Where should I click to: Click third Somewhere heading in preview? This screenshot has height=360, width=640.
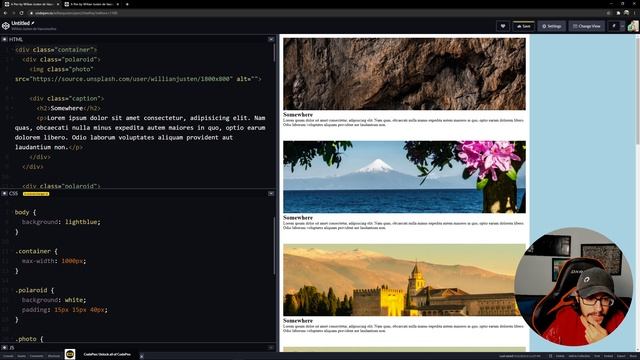point(298,321)
